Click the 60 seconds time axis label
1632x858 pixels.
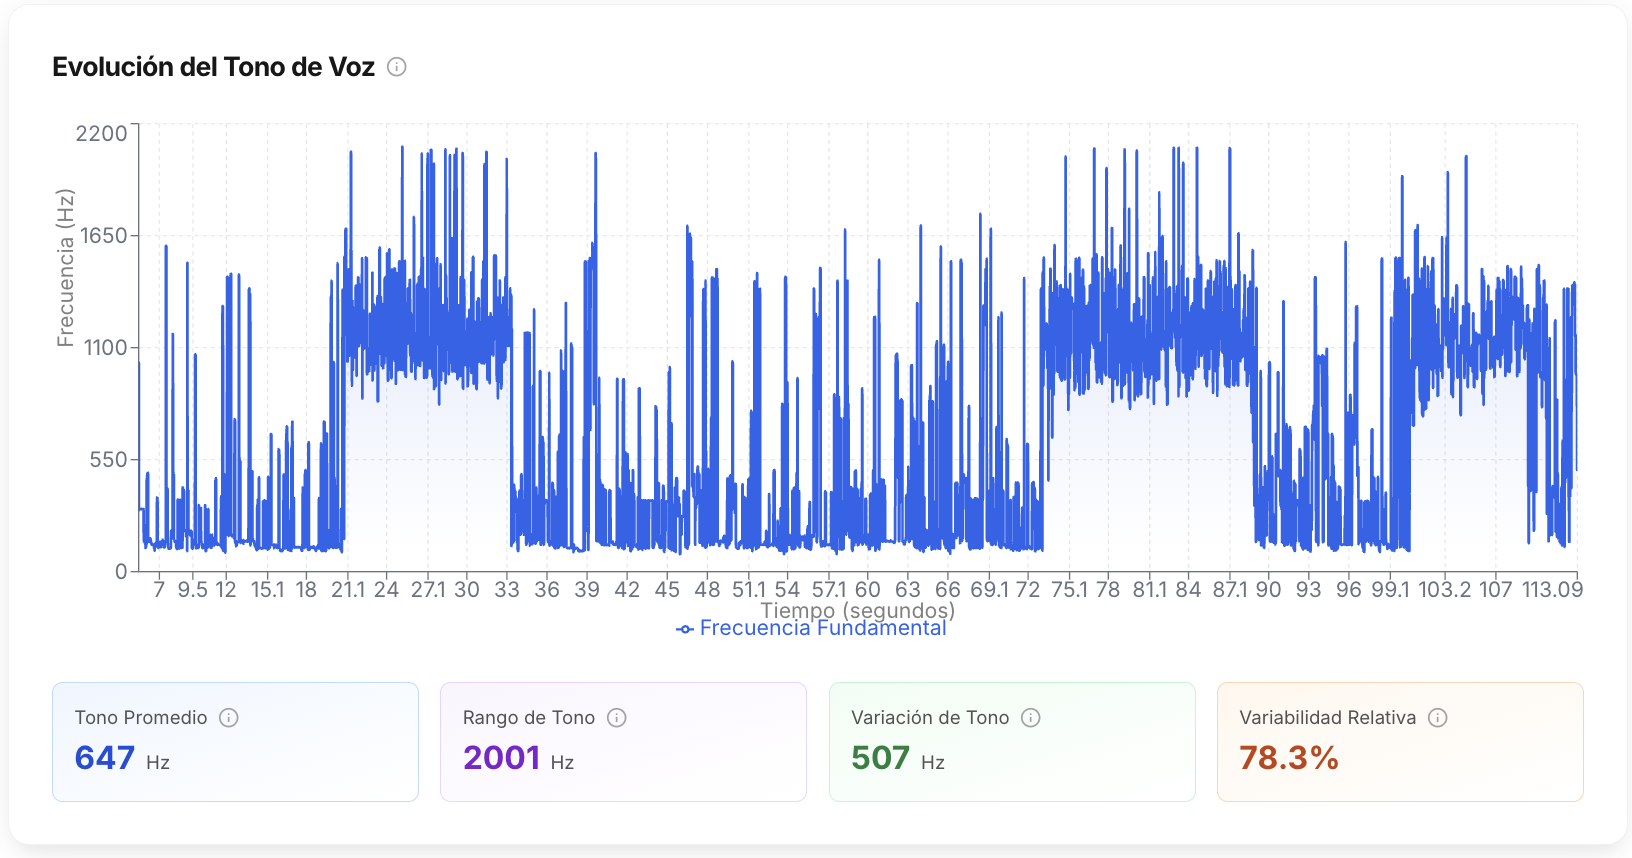click(x=868, y=589)
